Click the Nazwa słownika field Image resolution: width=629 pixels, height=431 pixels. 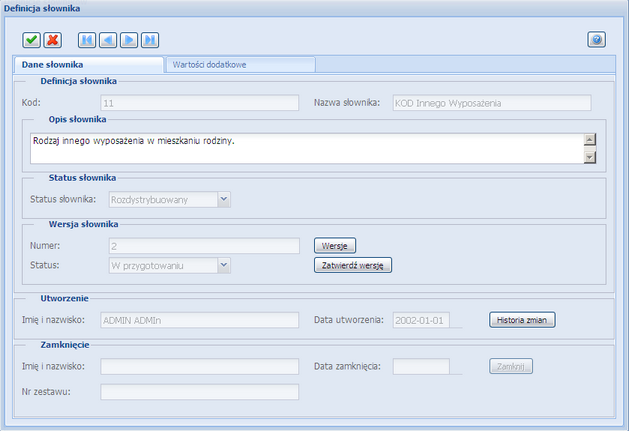pyautogui.click(x=489, y=102)
